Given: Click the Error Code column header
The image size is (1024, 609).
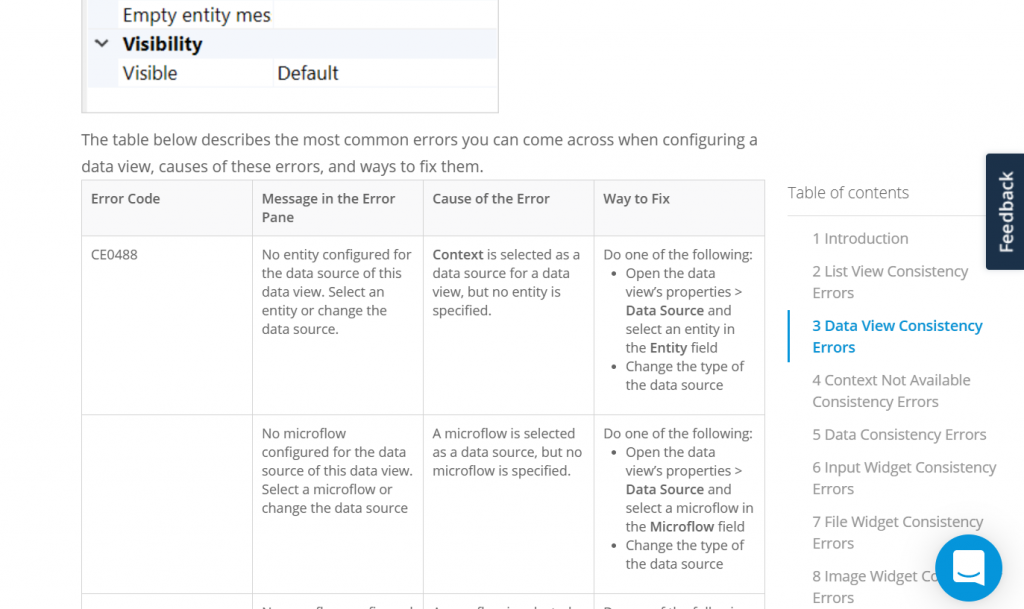Looking at the screenshot, I should [125, 199].
